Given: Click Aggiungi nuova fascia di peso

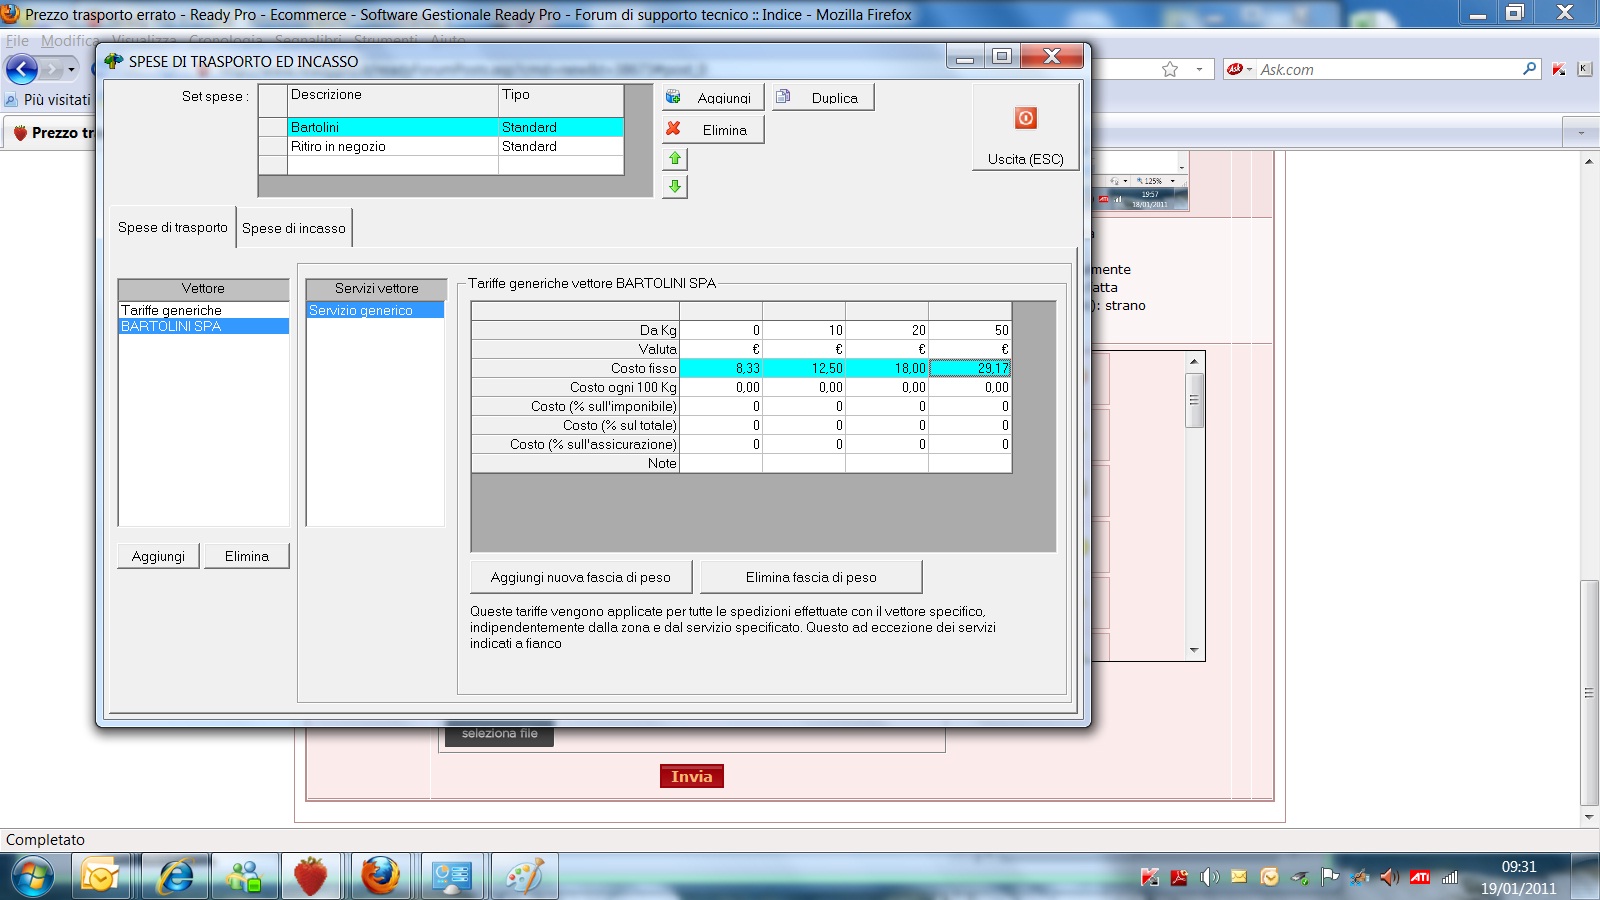Looking at the screenshot, I should 580,577.
